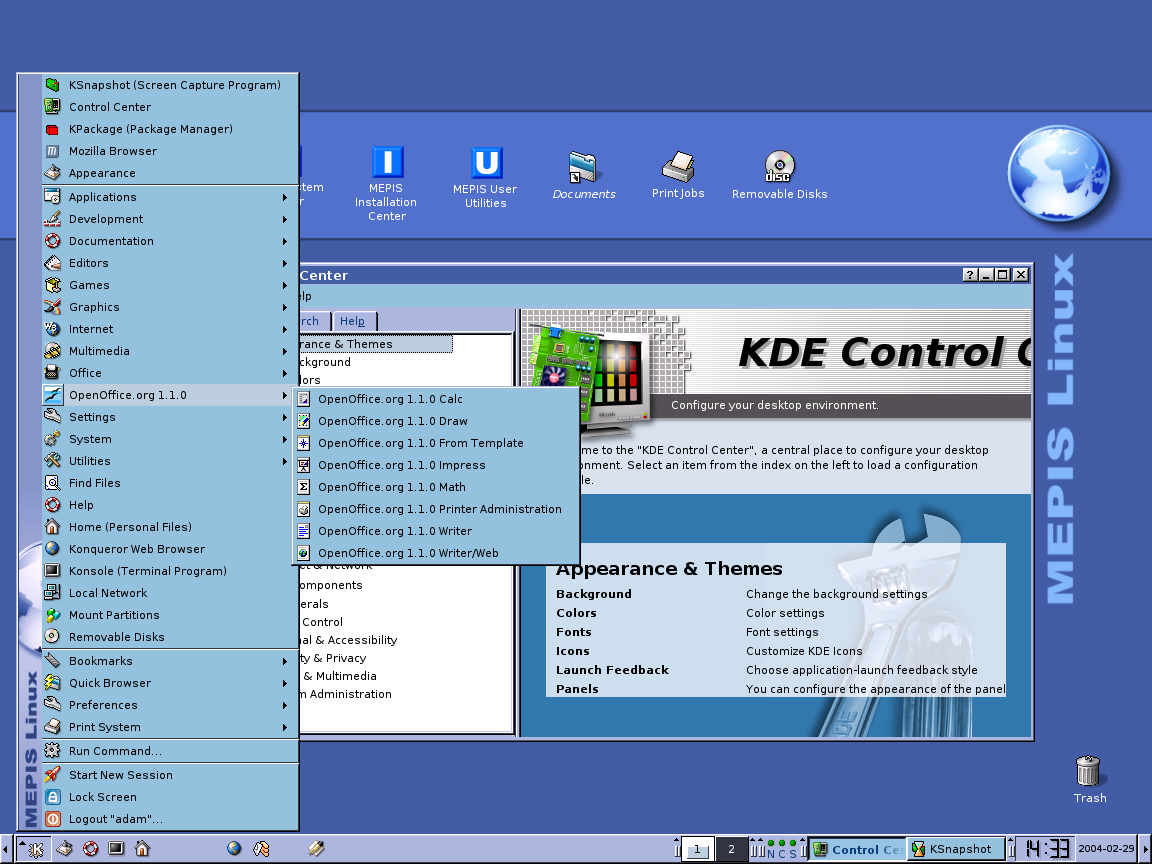This screenshot has height=864, width=1152.
Task: Expand the Documentation submenu
Action: (170, 241)
